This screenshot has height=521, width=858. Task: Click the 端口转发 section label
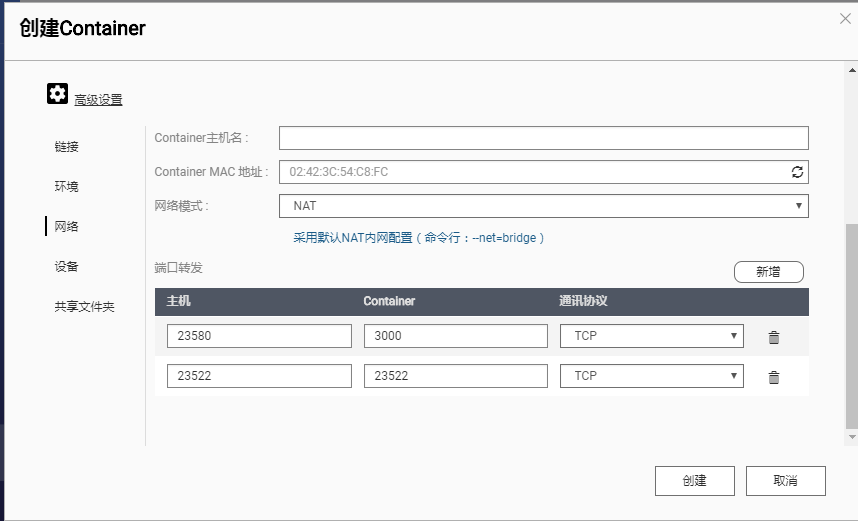(178, 268)
